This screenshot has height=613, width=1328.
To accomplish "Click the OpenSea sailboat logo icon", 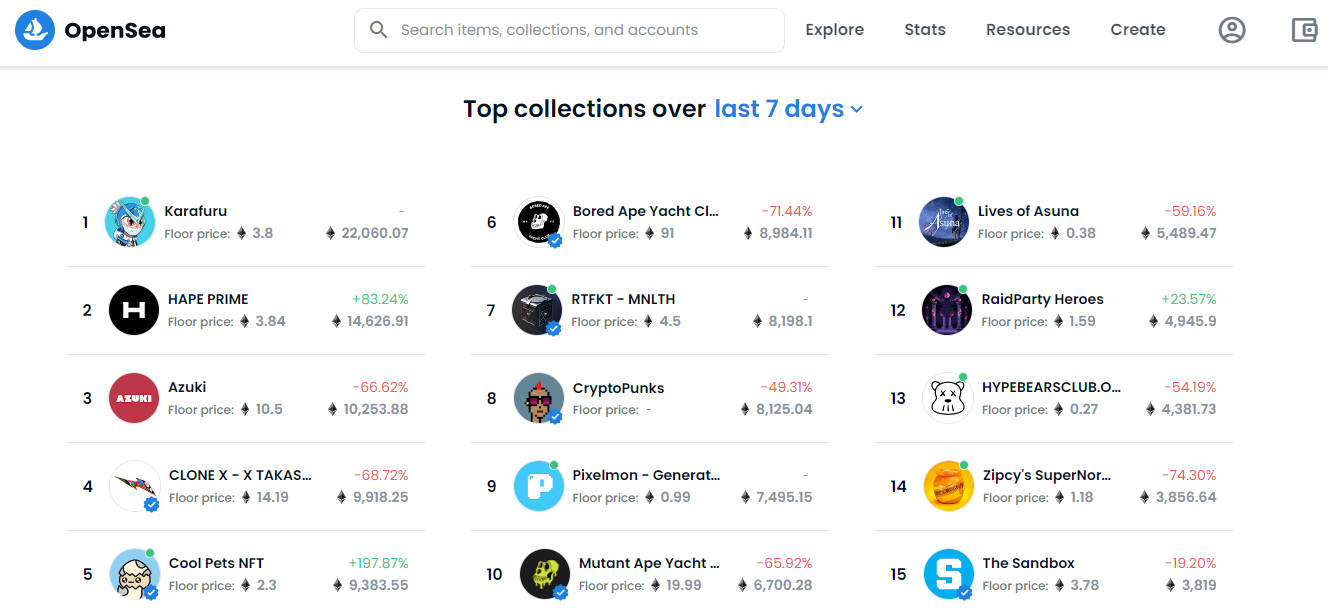I will click(35, 31).
